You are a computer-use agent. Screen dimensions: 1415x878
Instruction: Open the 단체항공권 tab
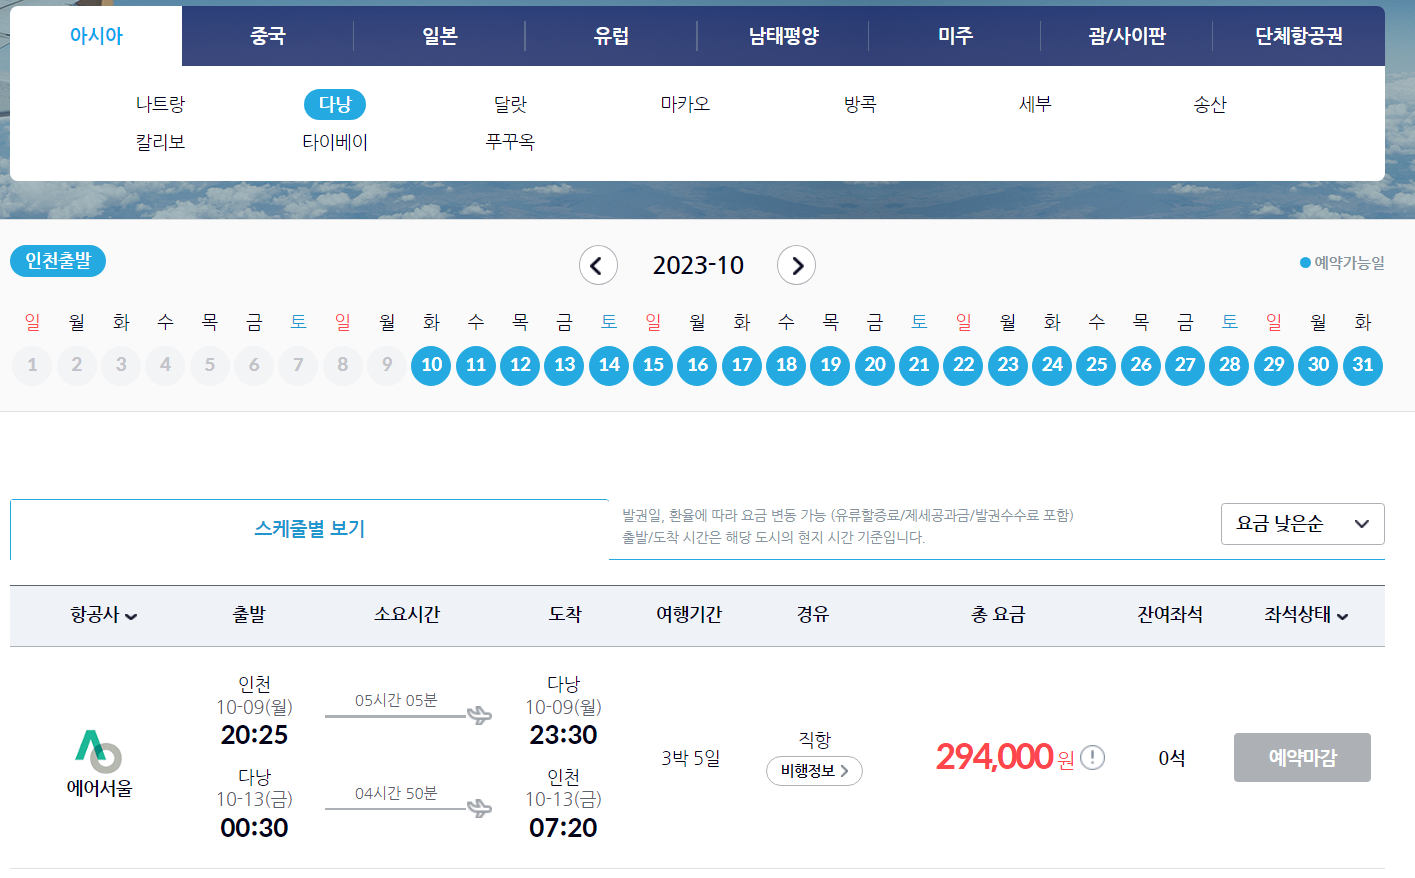[1299, 33]
